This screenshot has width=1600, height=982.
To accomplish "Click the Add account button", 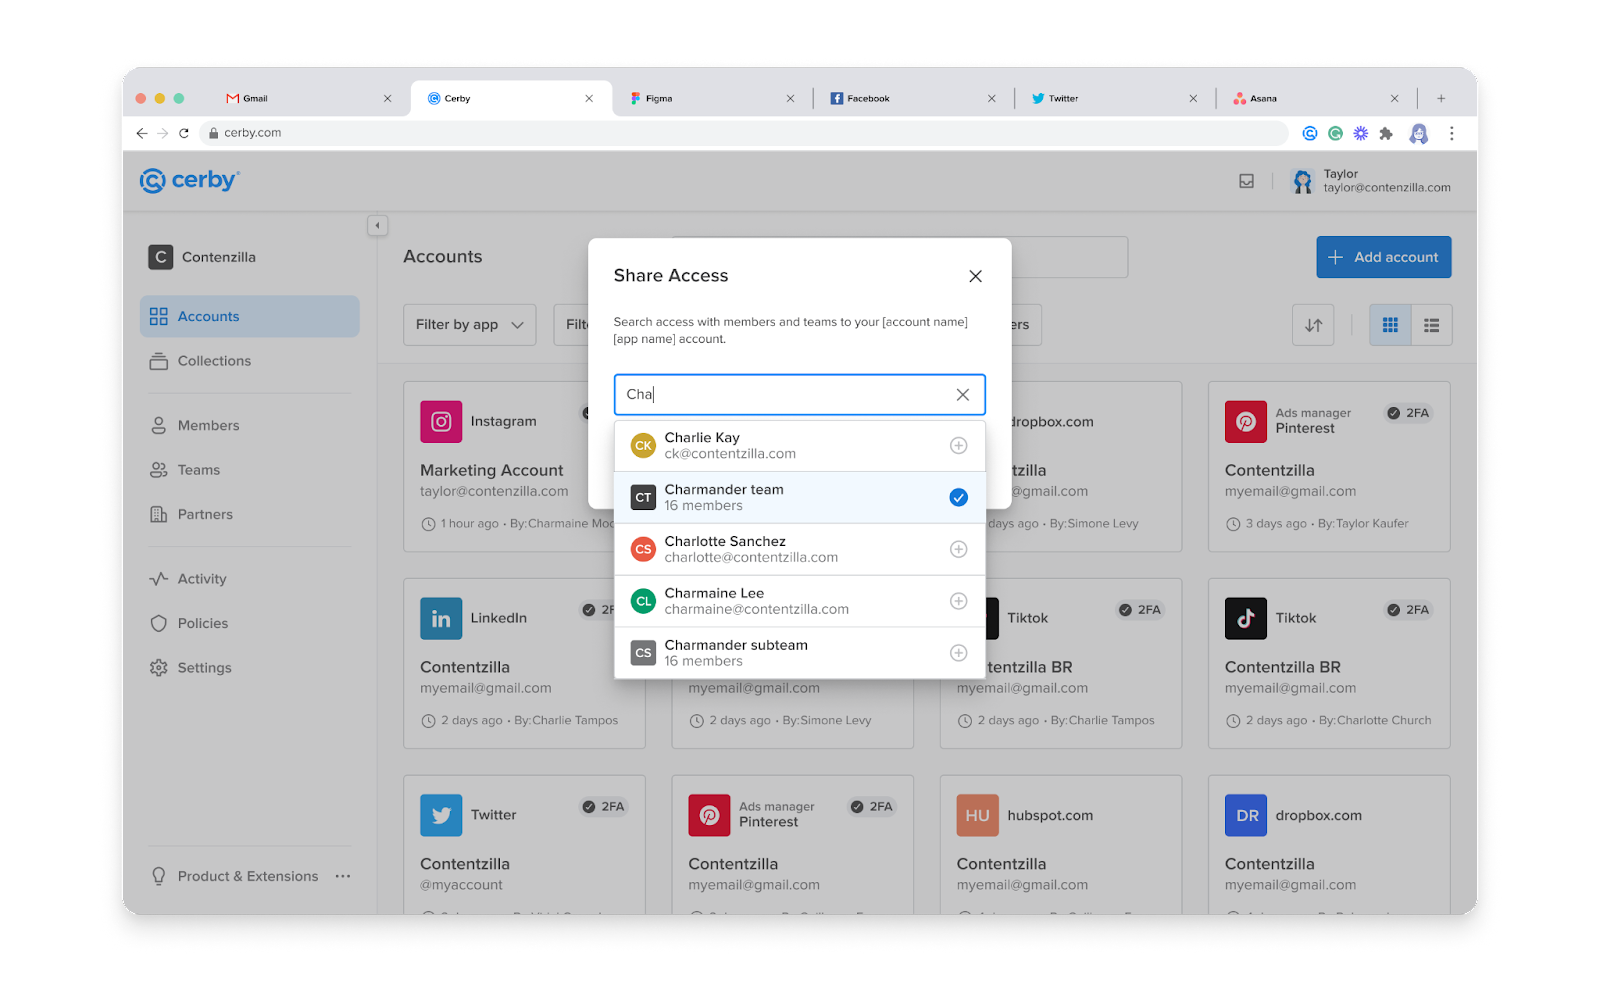I will (x=1383, y=257).
